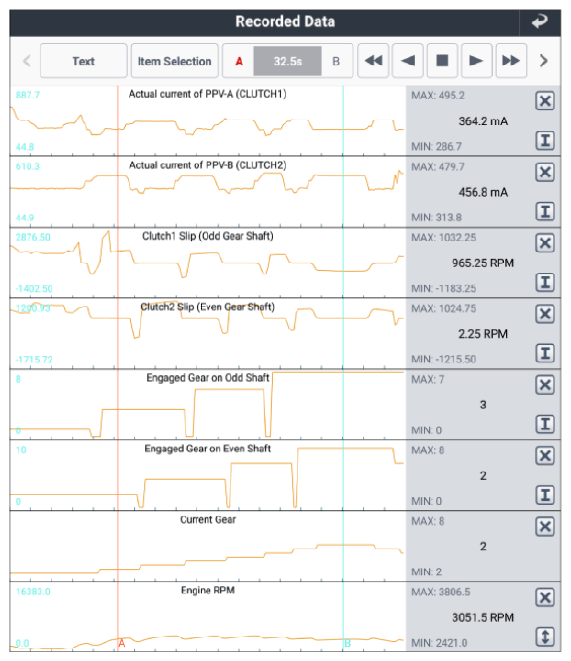Expand toolbar with right chevron

[544, 61]
